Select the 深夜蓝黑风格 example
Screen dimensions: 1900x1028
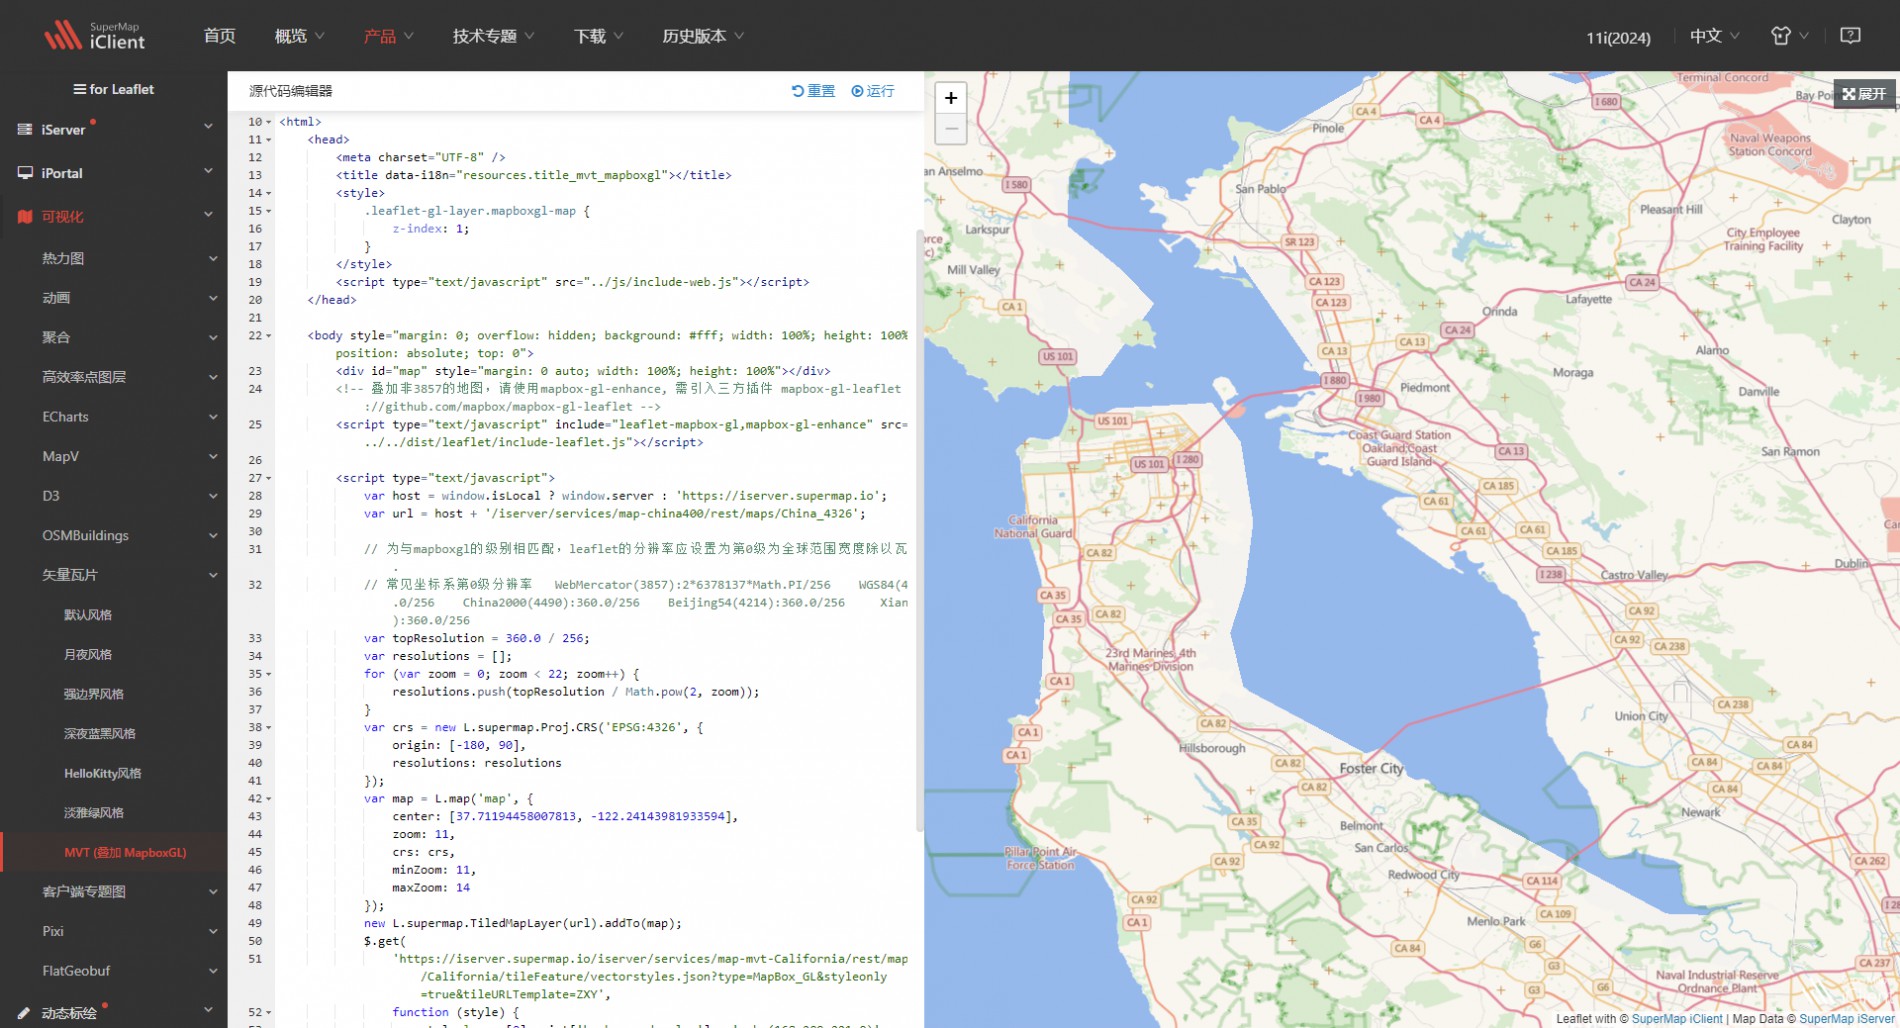click(x=100, y=734)
